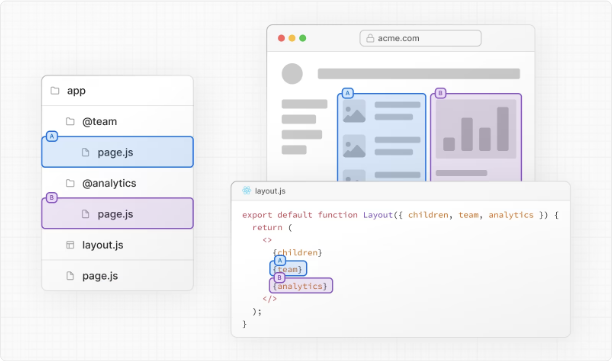Click the app folder icon
The width and height of the screenshot is (612, 361).
point(55,91)
